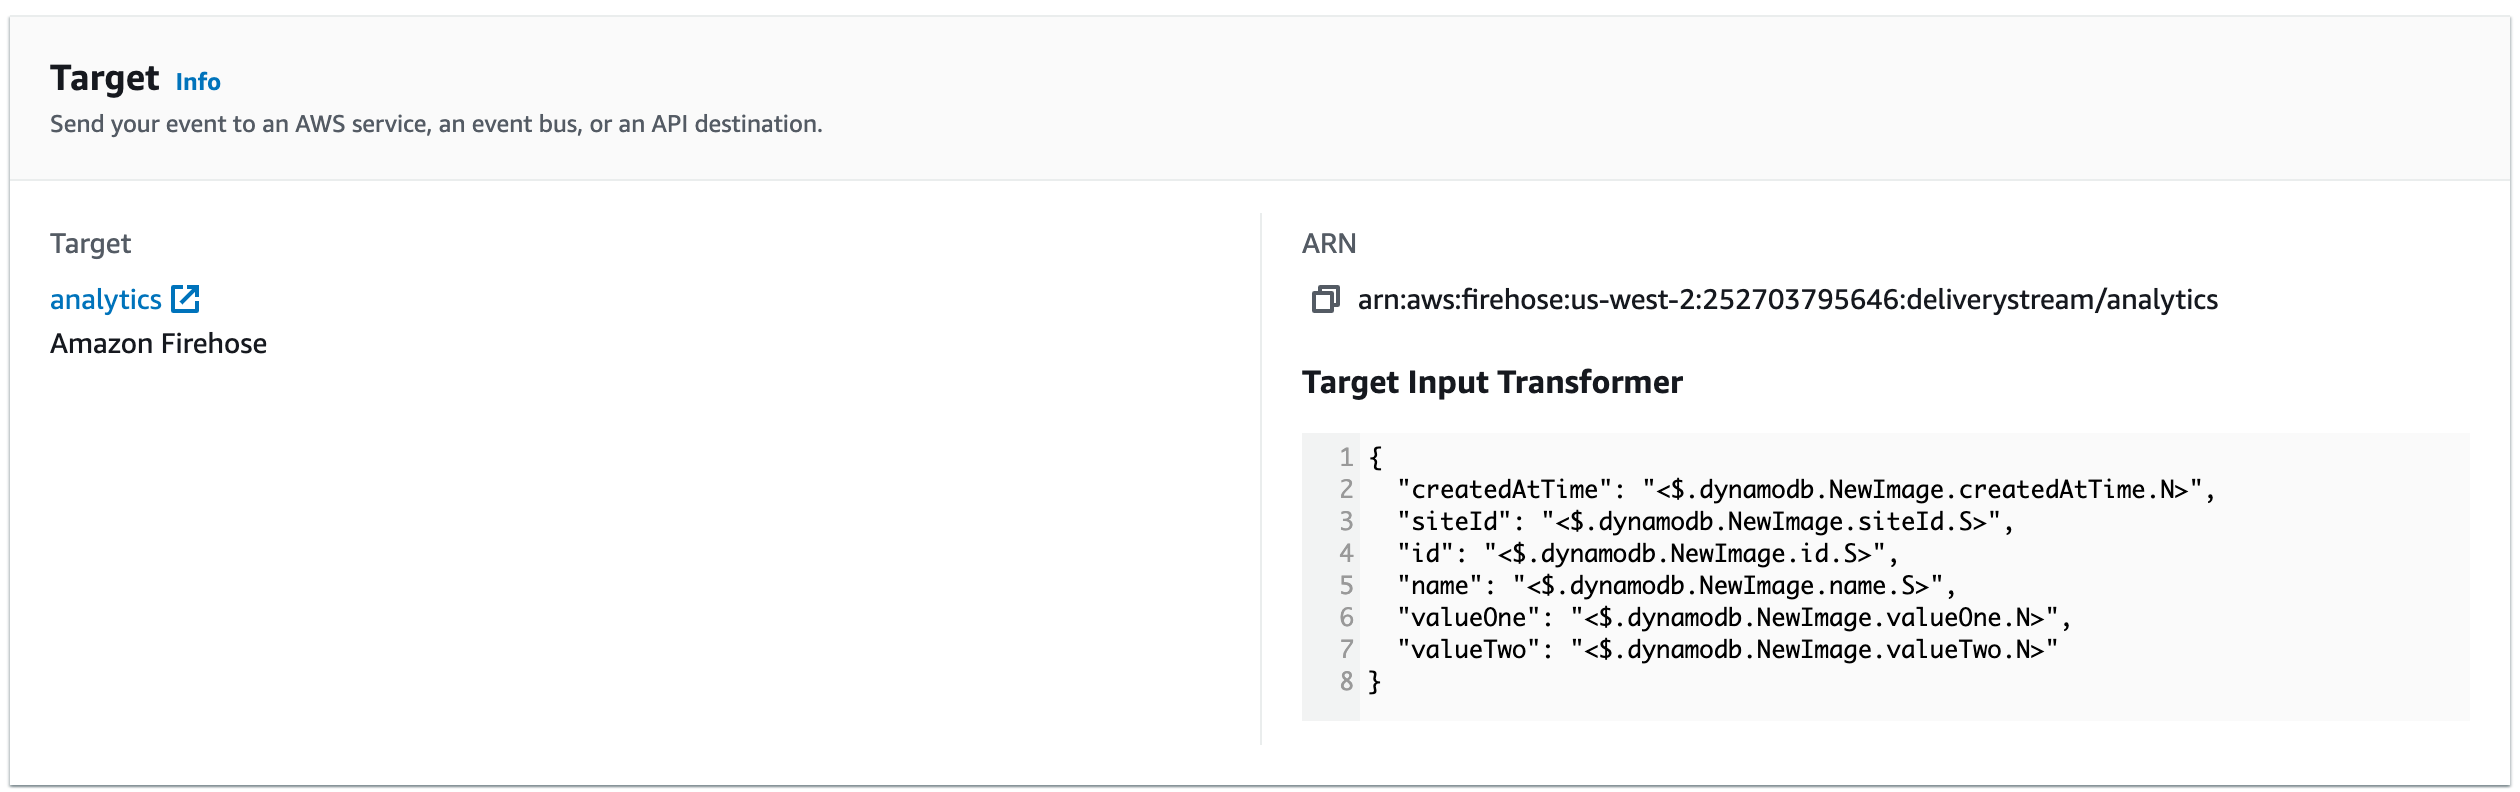Click the Info link beside Target heading
This screenshot has width=2520, height=792.
198,82
